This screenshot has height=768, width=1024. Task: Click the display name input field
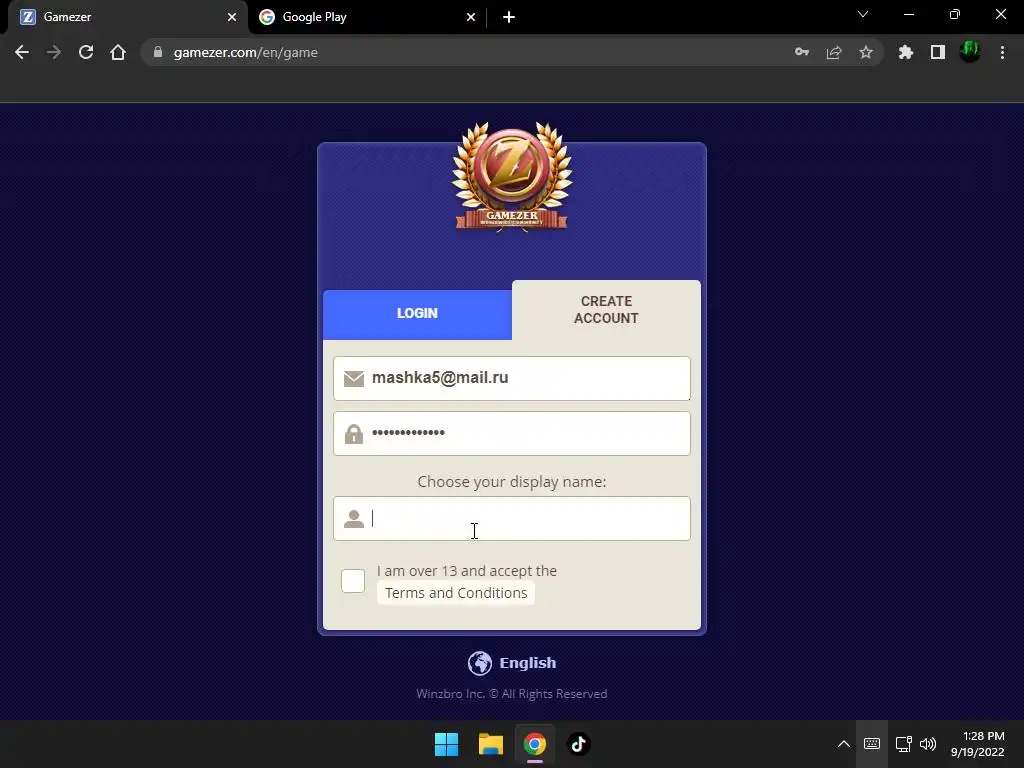pyautogui.click(x=511, y=519)
